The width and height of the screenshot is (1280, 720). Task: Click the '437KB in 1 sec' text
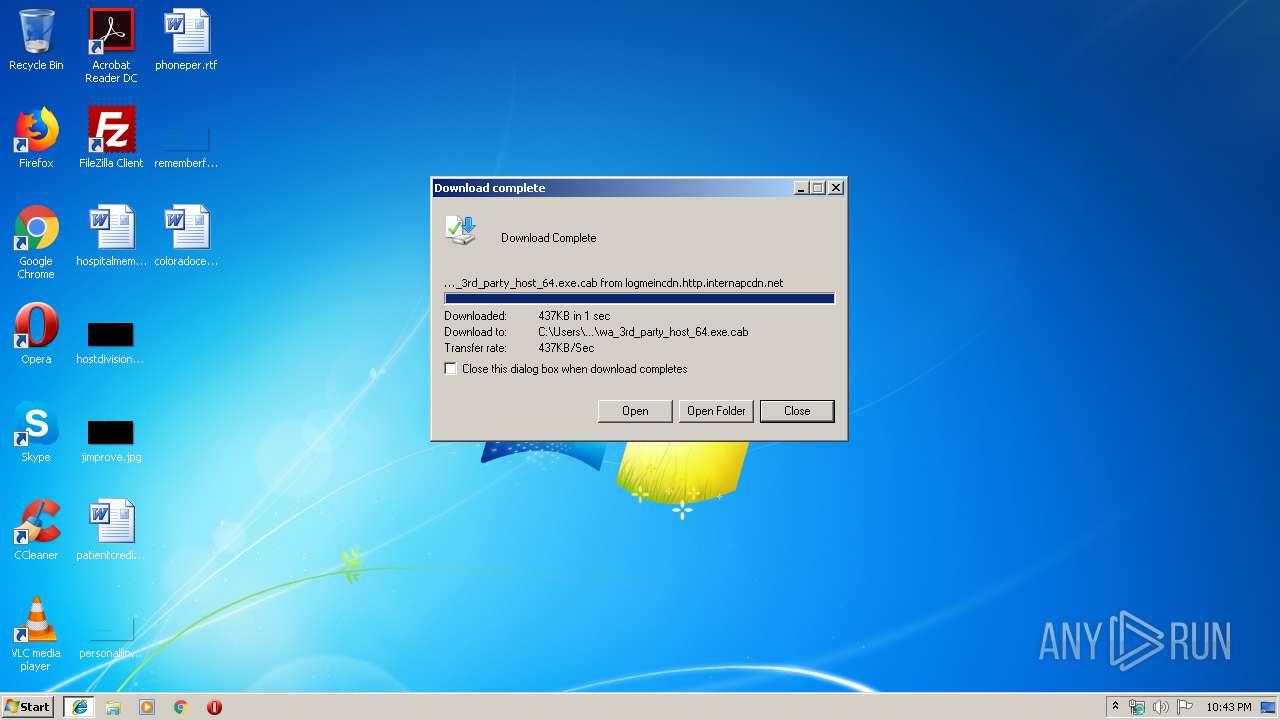[574, 316]
